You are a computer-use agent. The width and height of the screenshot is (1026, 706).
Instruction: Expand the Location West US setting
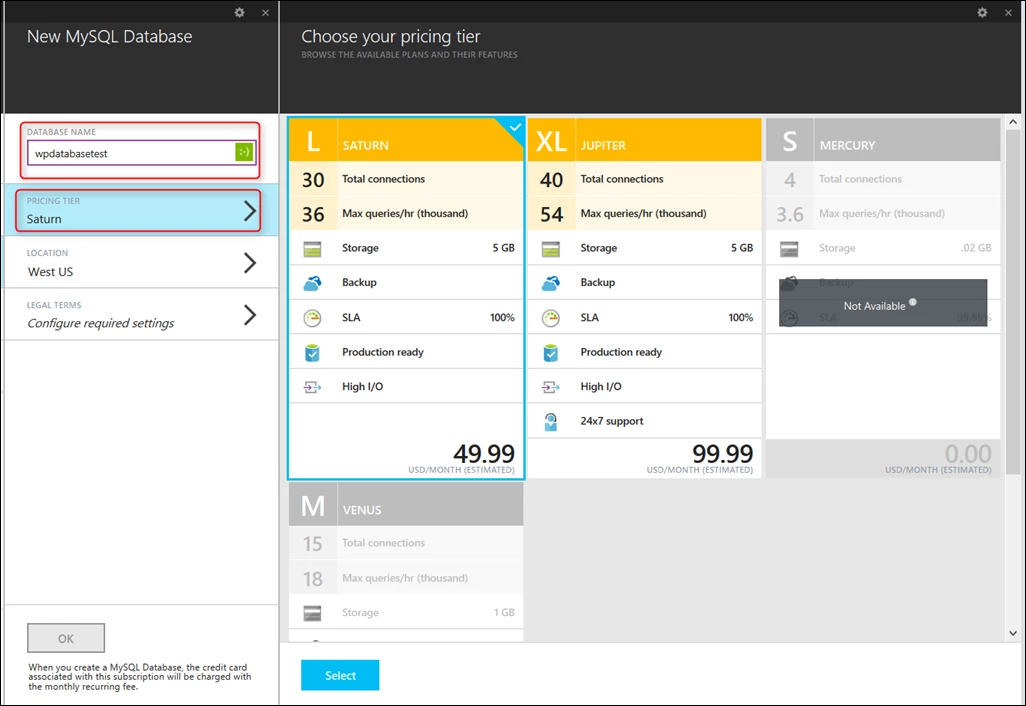[x=141, y=262]
